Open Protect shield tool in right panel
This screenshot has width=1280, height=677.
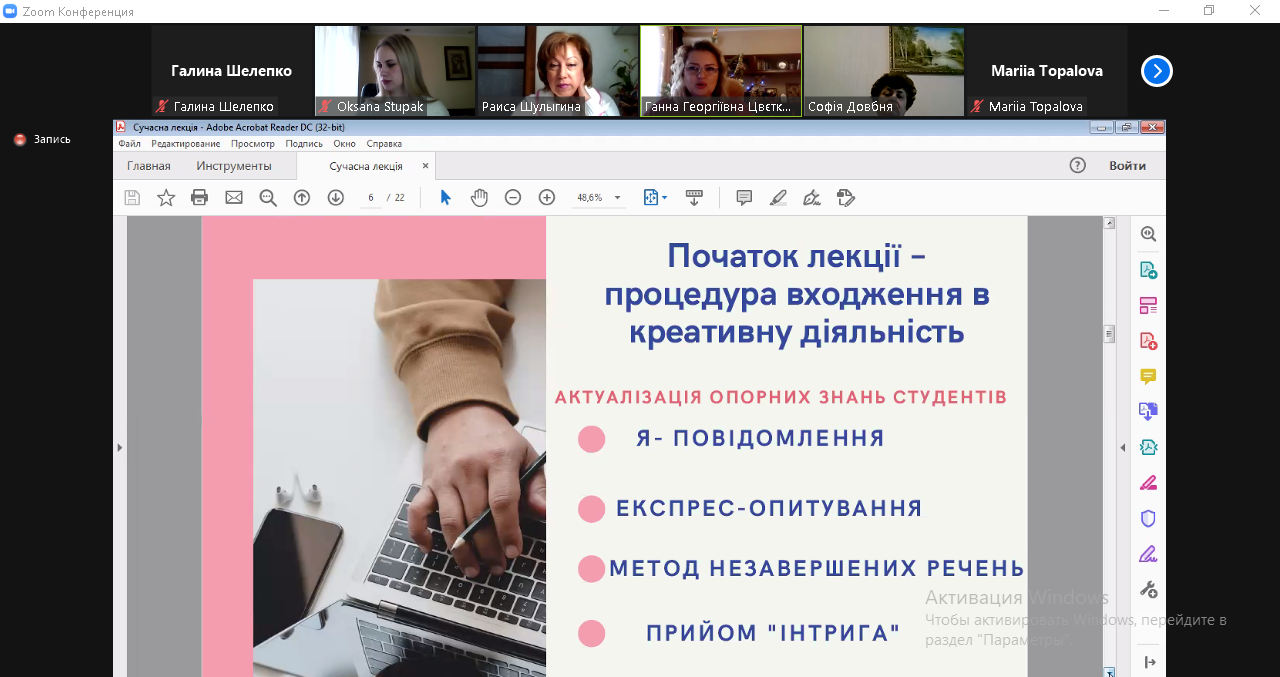[x=1148, y=518]
